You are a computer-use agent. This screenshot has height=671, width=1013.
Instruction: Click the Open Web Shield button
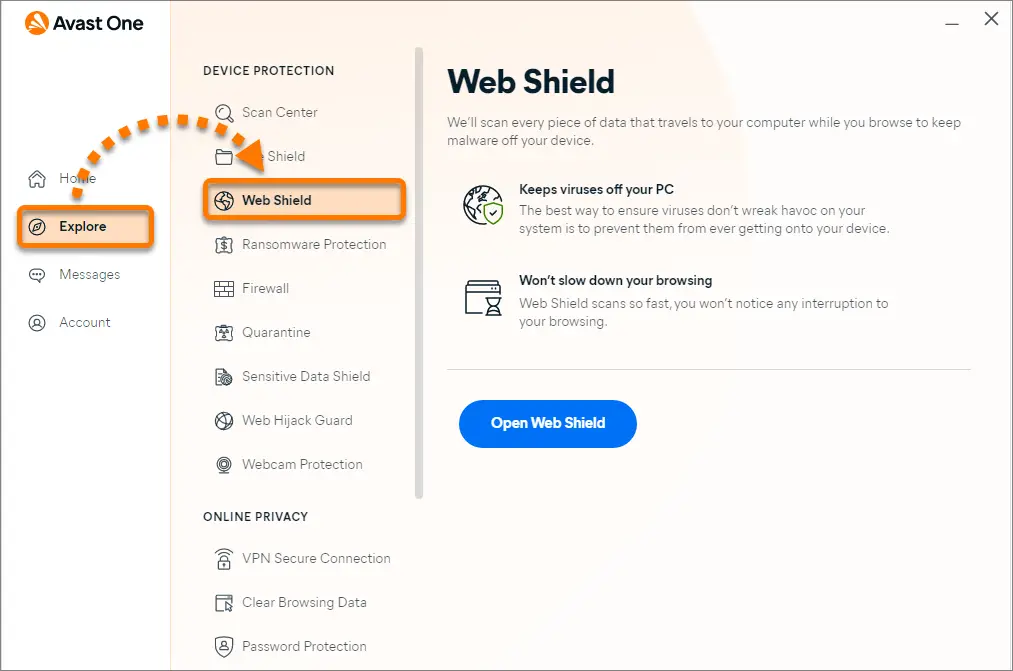click(x=548, y=424)
